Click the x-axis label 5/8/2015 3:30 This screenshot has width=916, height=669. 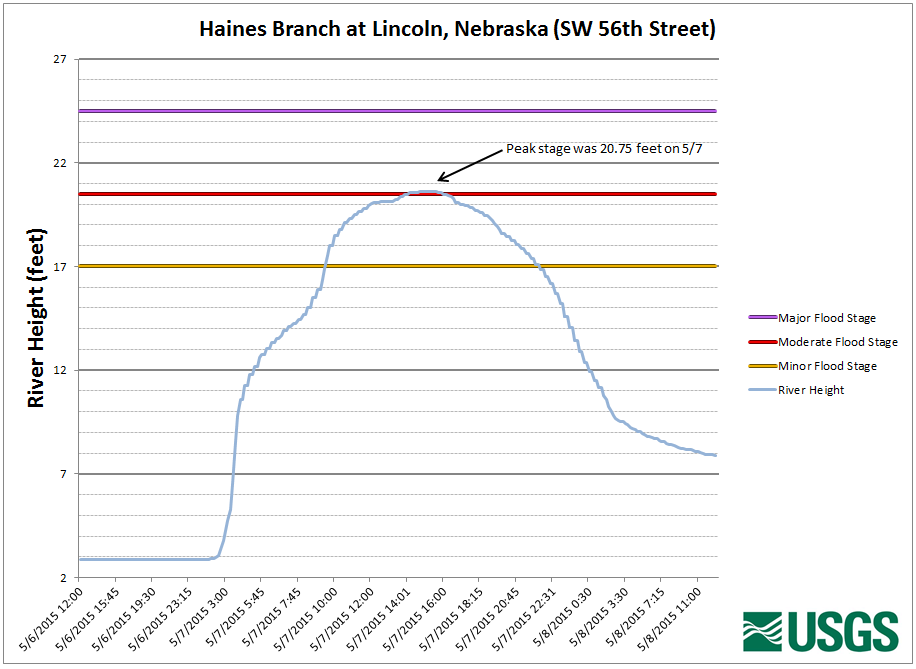(598, 618)
